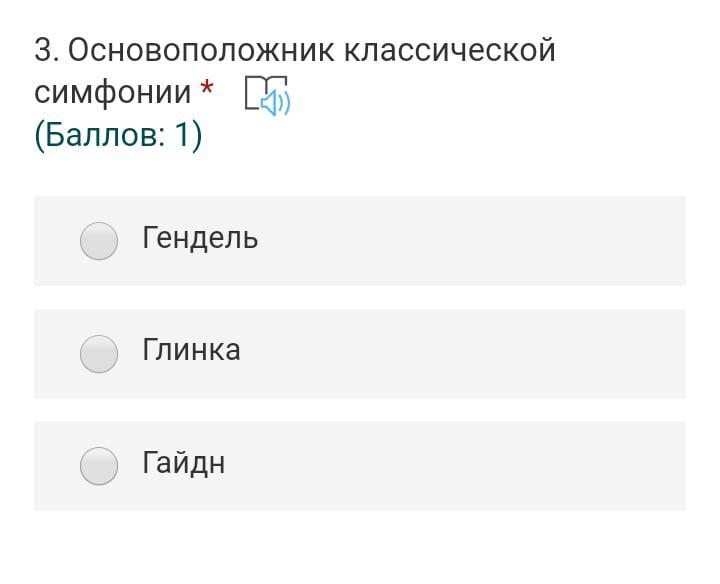This screenshot has width=720, height=584.
Task: Click the question number '3.'
Action: (46, 50)
